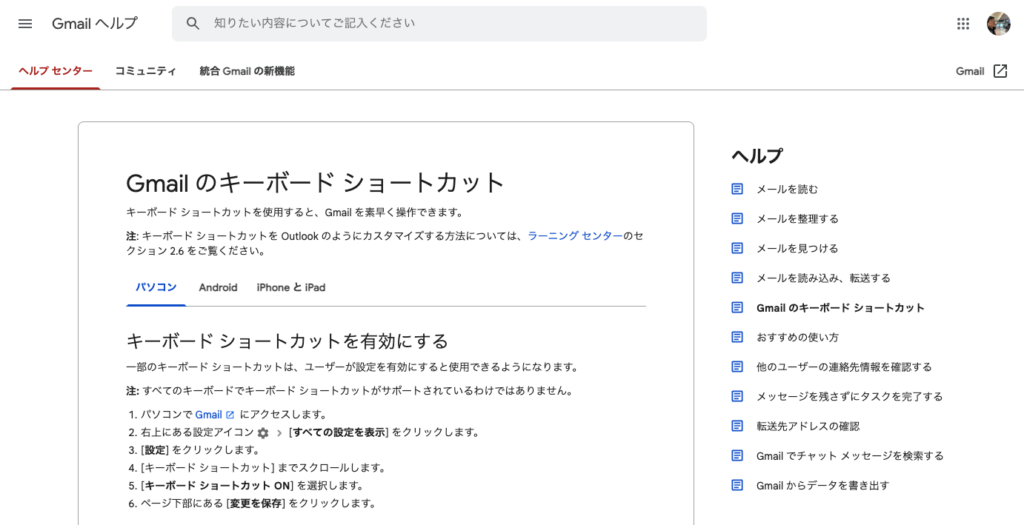Click the Gmail external-link icon
Viewport: 1024px width, 525px height.
1000,71
